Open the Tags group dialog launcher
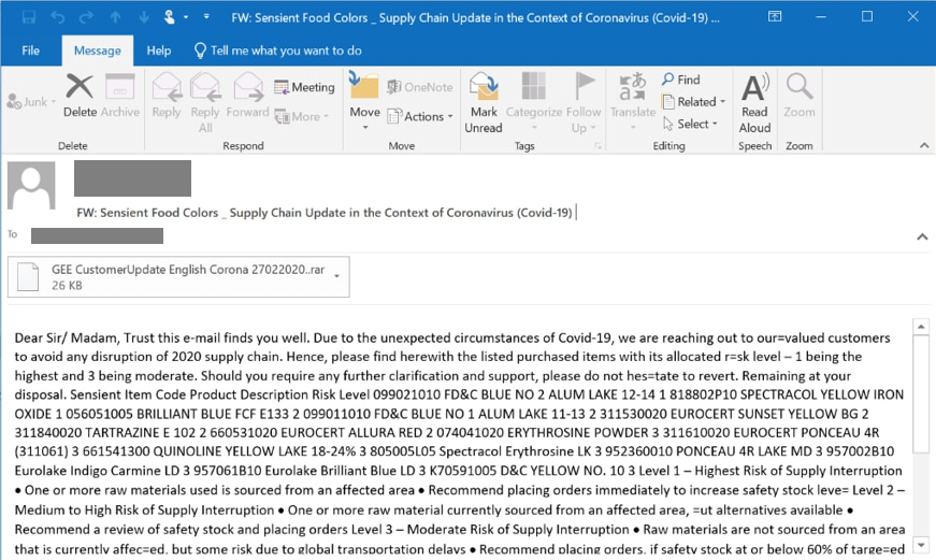 tap(598, 146)
